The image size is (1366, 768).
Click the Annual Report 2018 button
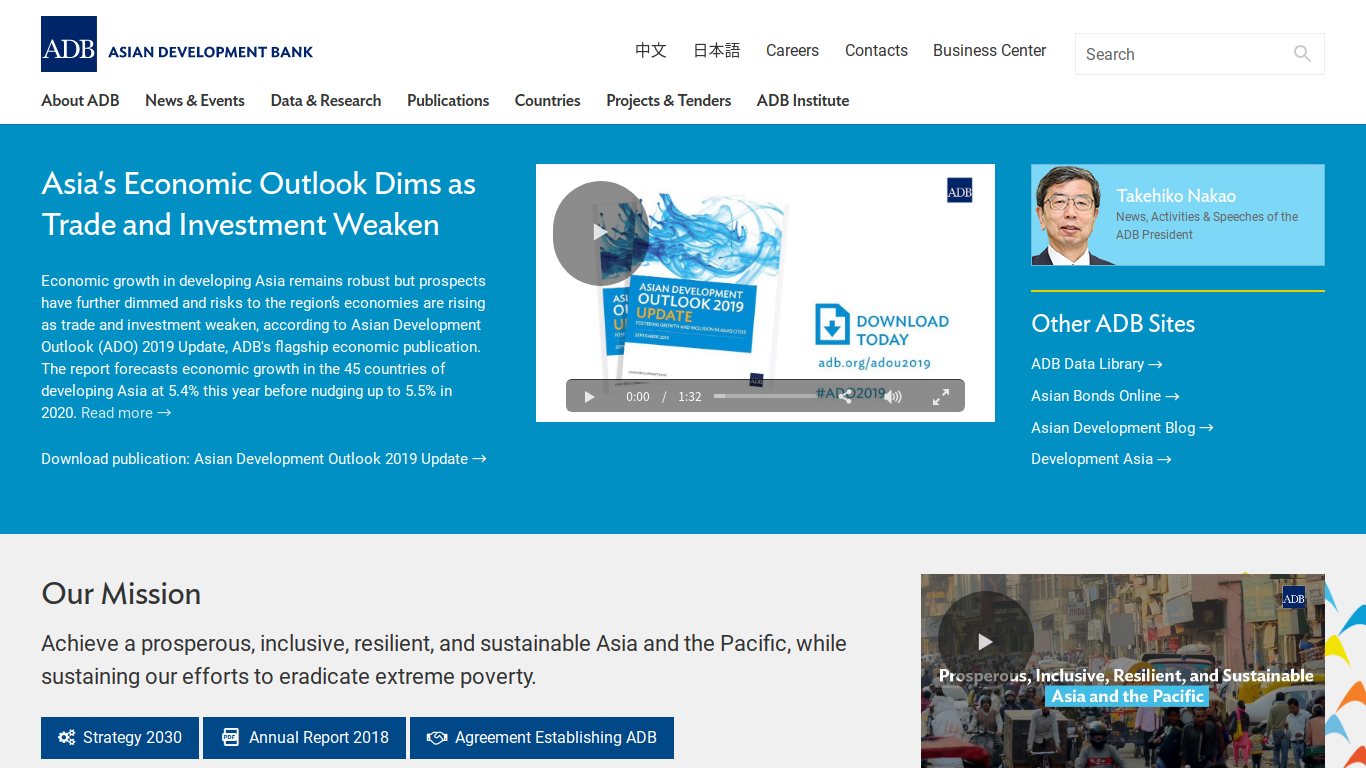pos(304,738)
